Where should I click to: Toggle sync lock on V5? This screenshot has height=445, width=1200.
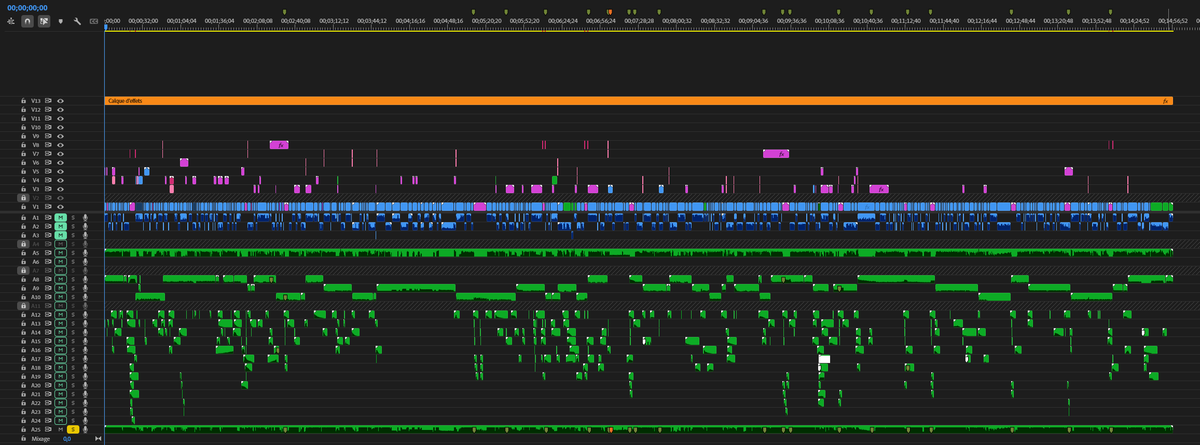tap(48, 171)
